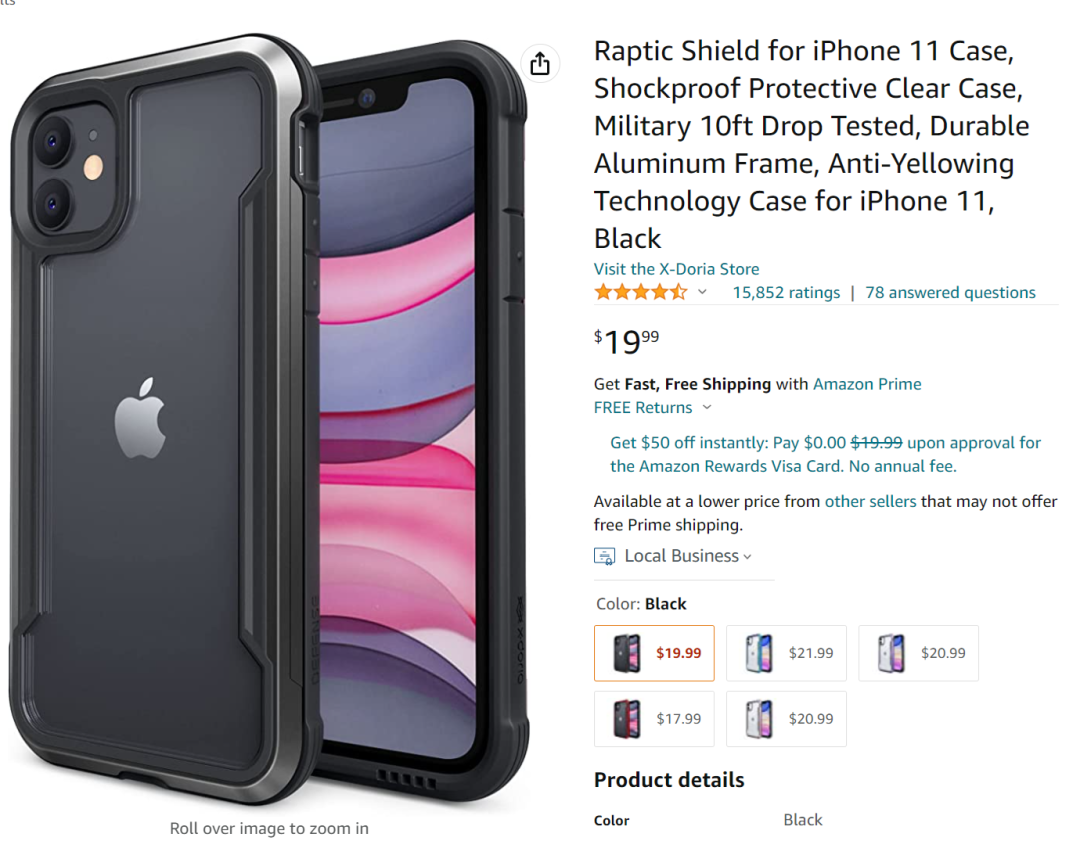Click the Raptic Shield product title
The height and width of the screenshot is (841, 1080).
(x=810, y=144)
